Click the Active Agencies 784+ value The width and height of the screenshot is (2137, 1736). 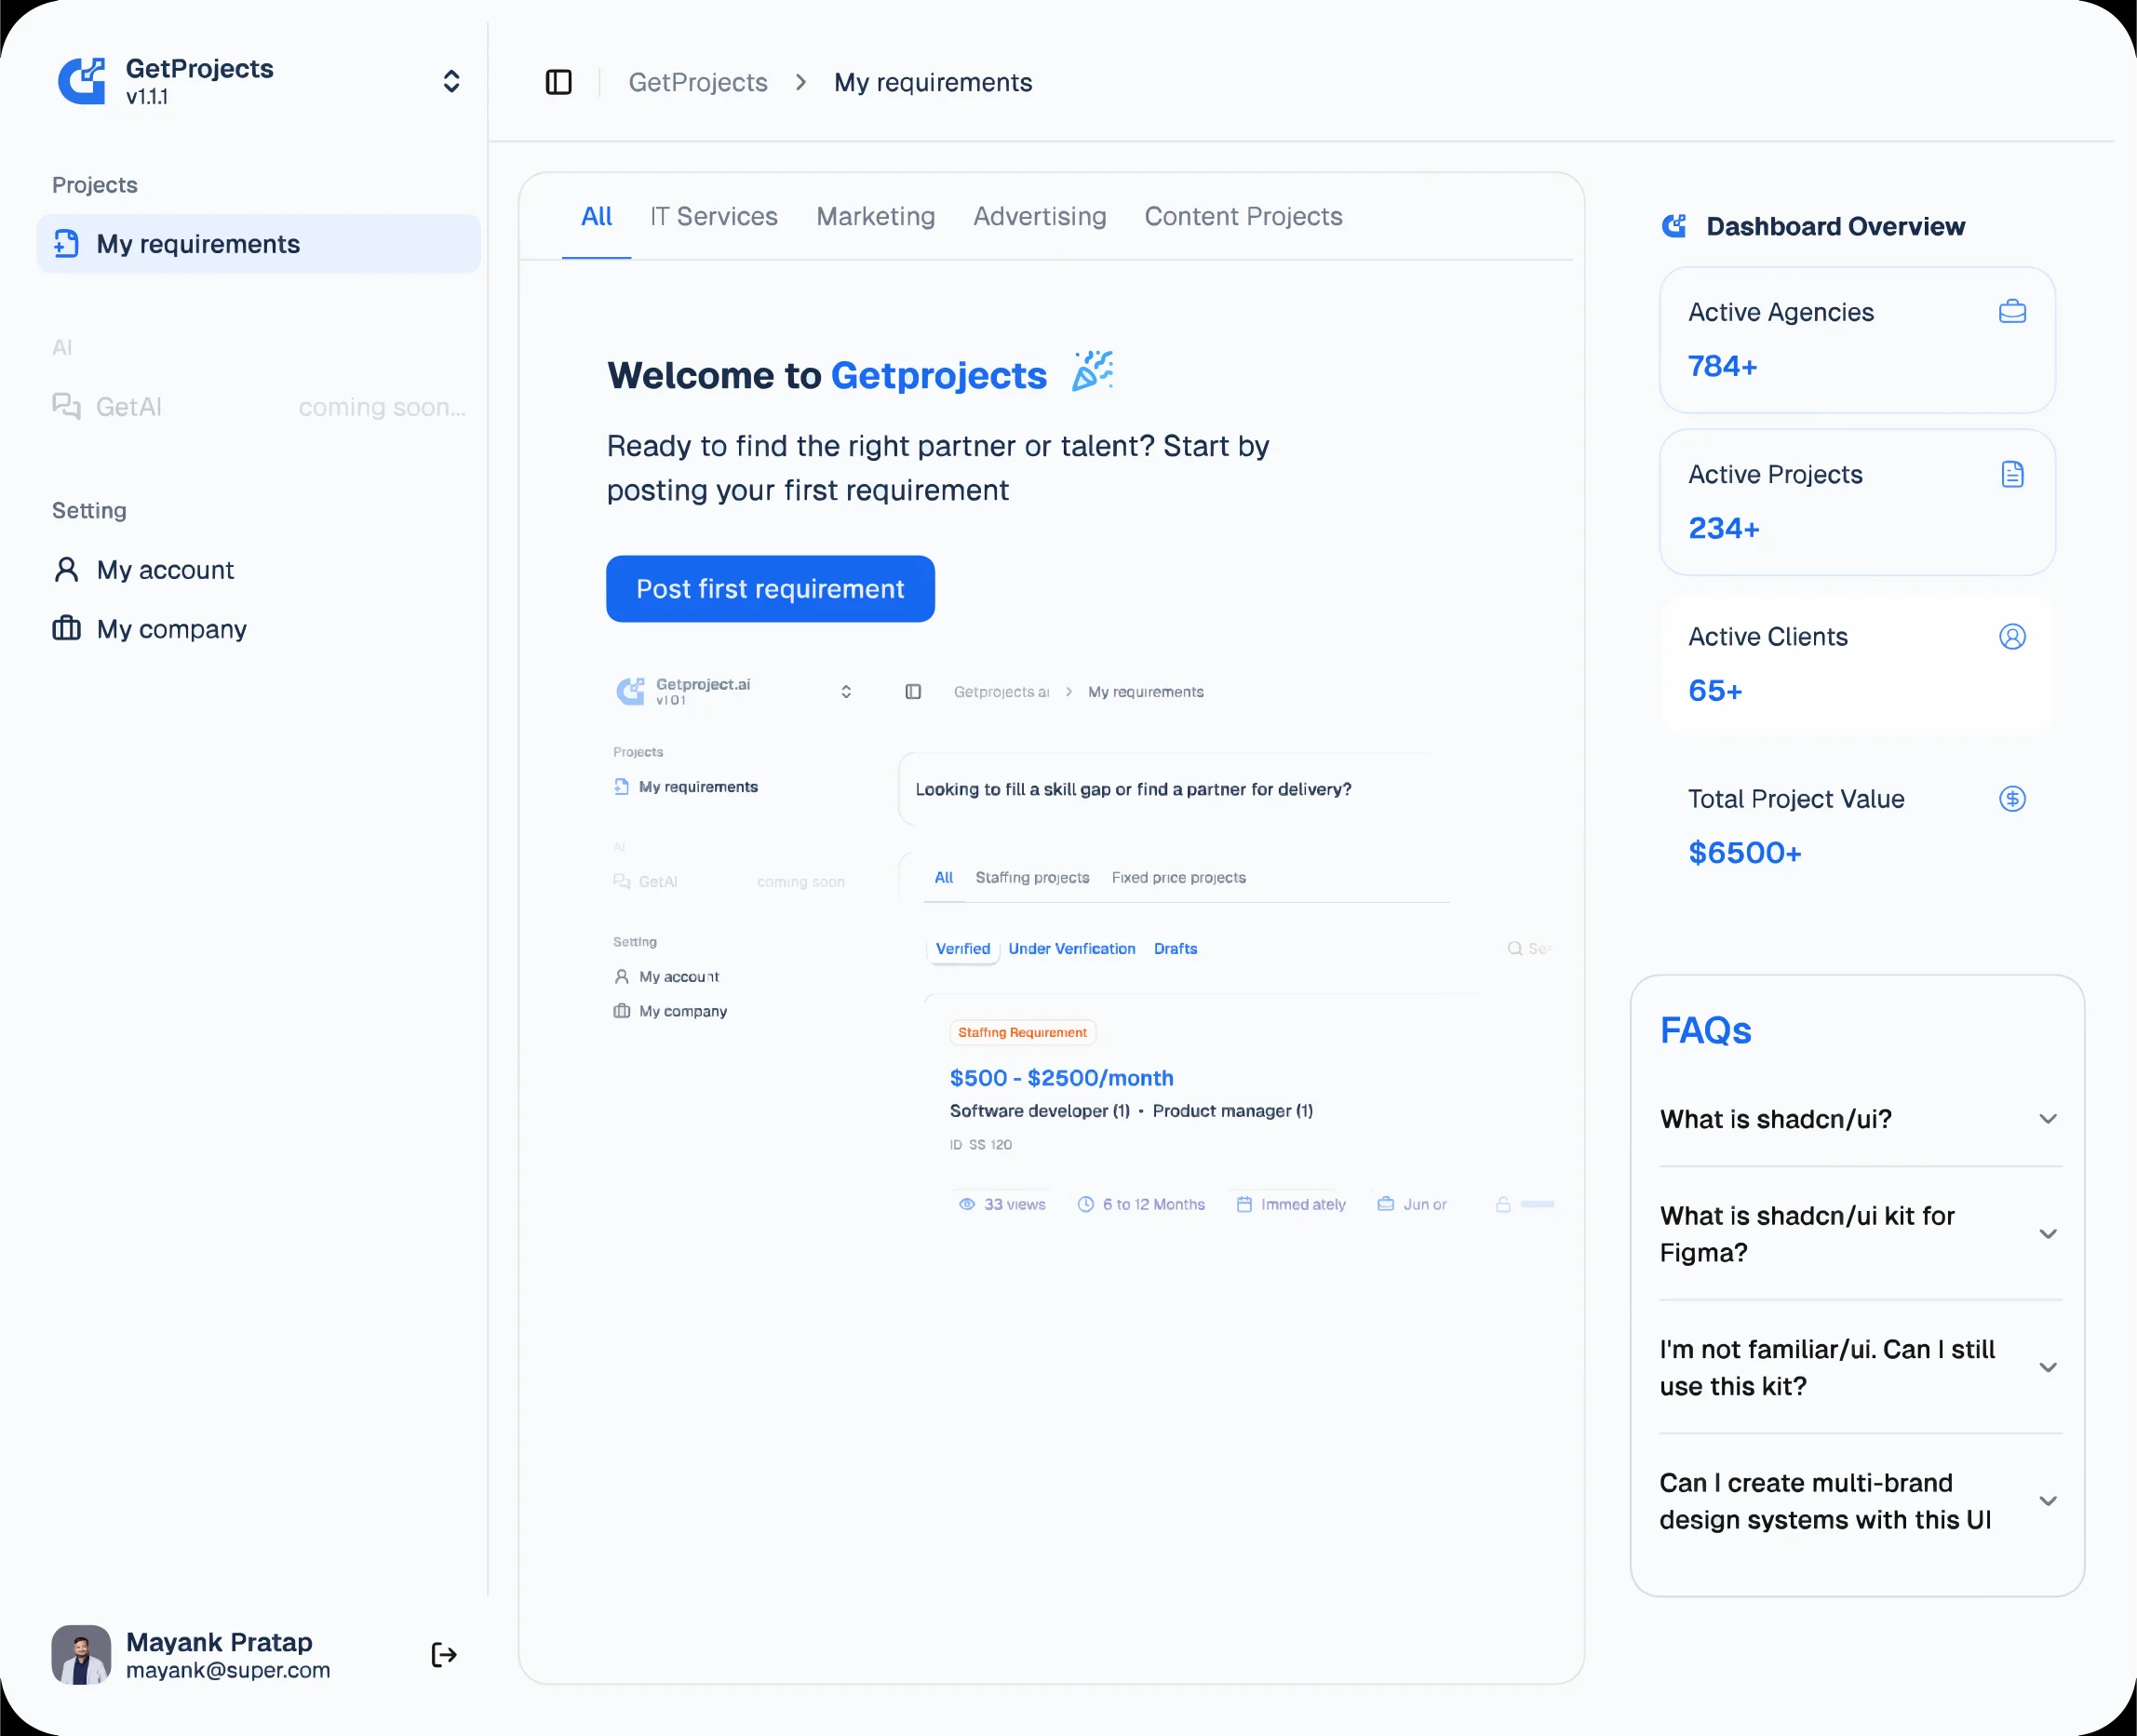[x=1722, y=366]
